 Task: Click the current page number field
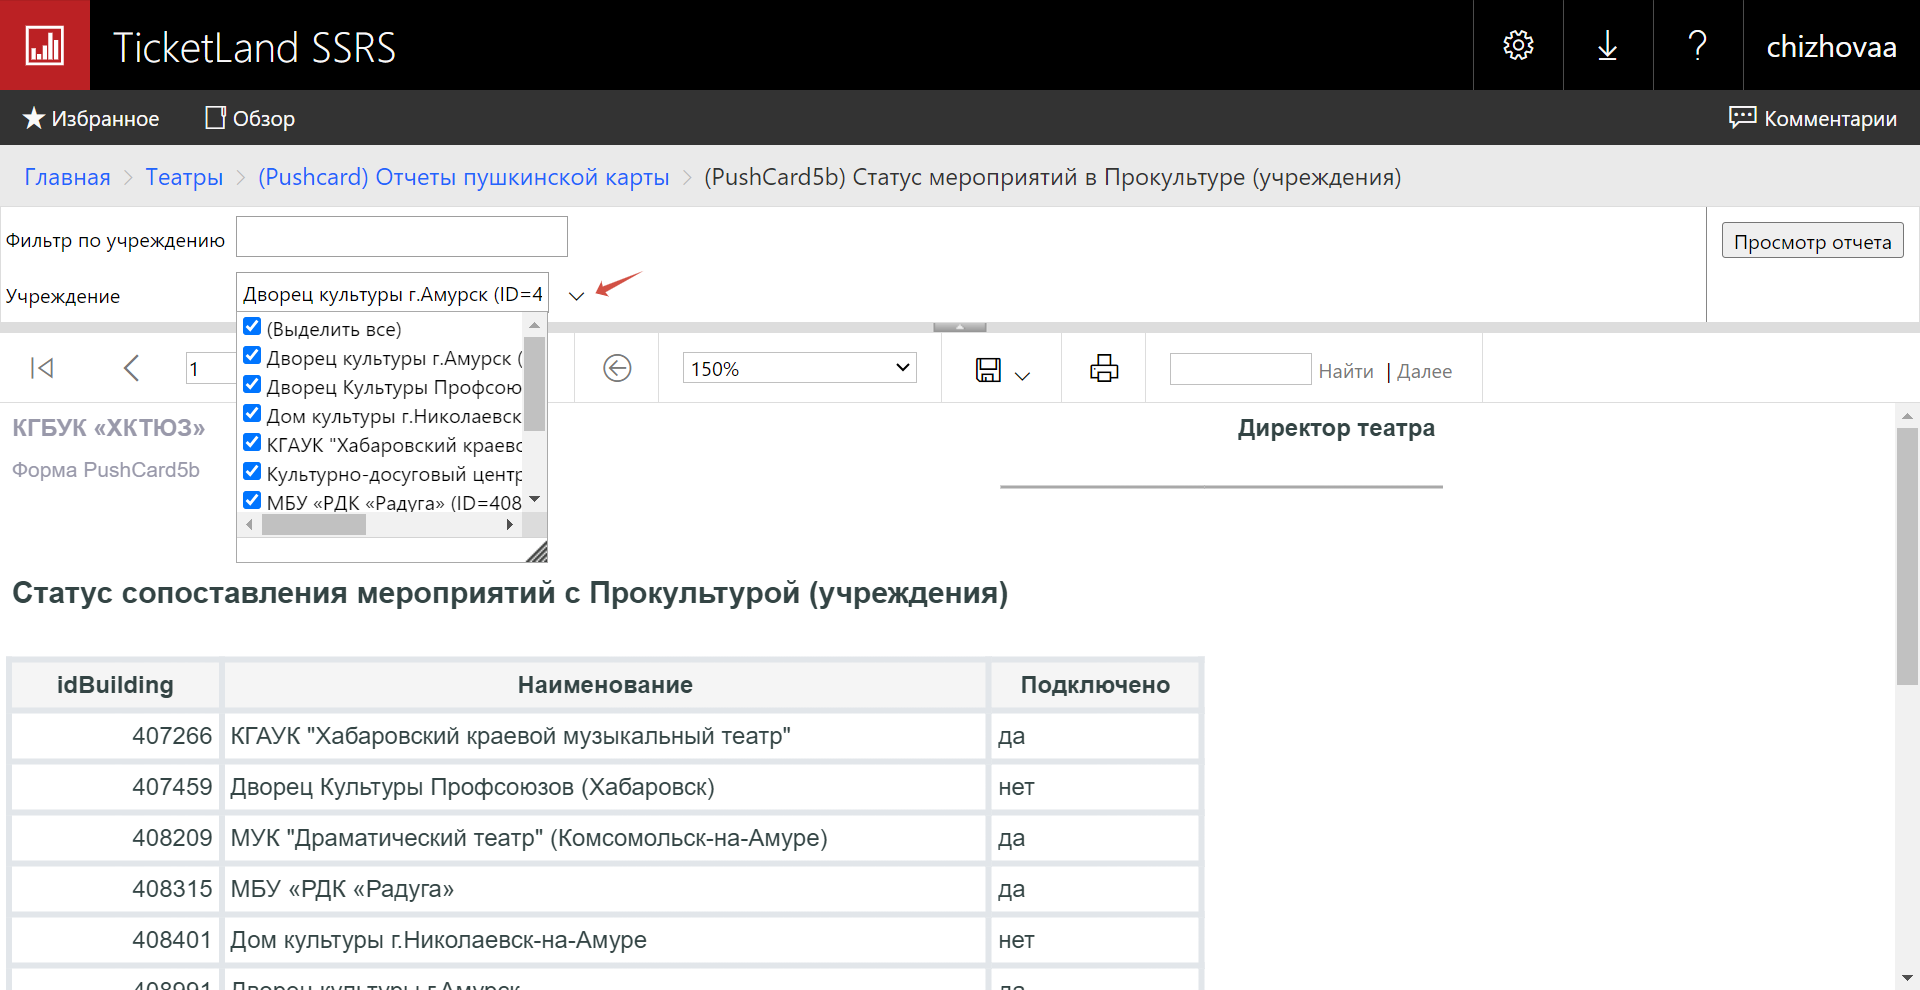(x=211, y=368)
